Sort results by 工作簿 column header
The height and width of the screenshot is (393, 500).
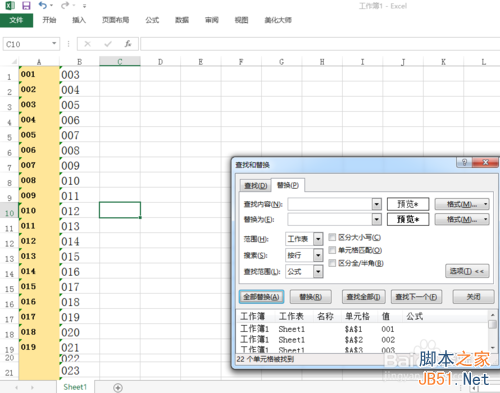click(253, 316)
